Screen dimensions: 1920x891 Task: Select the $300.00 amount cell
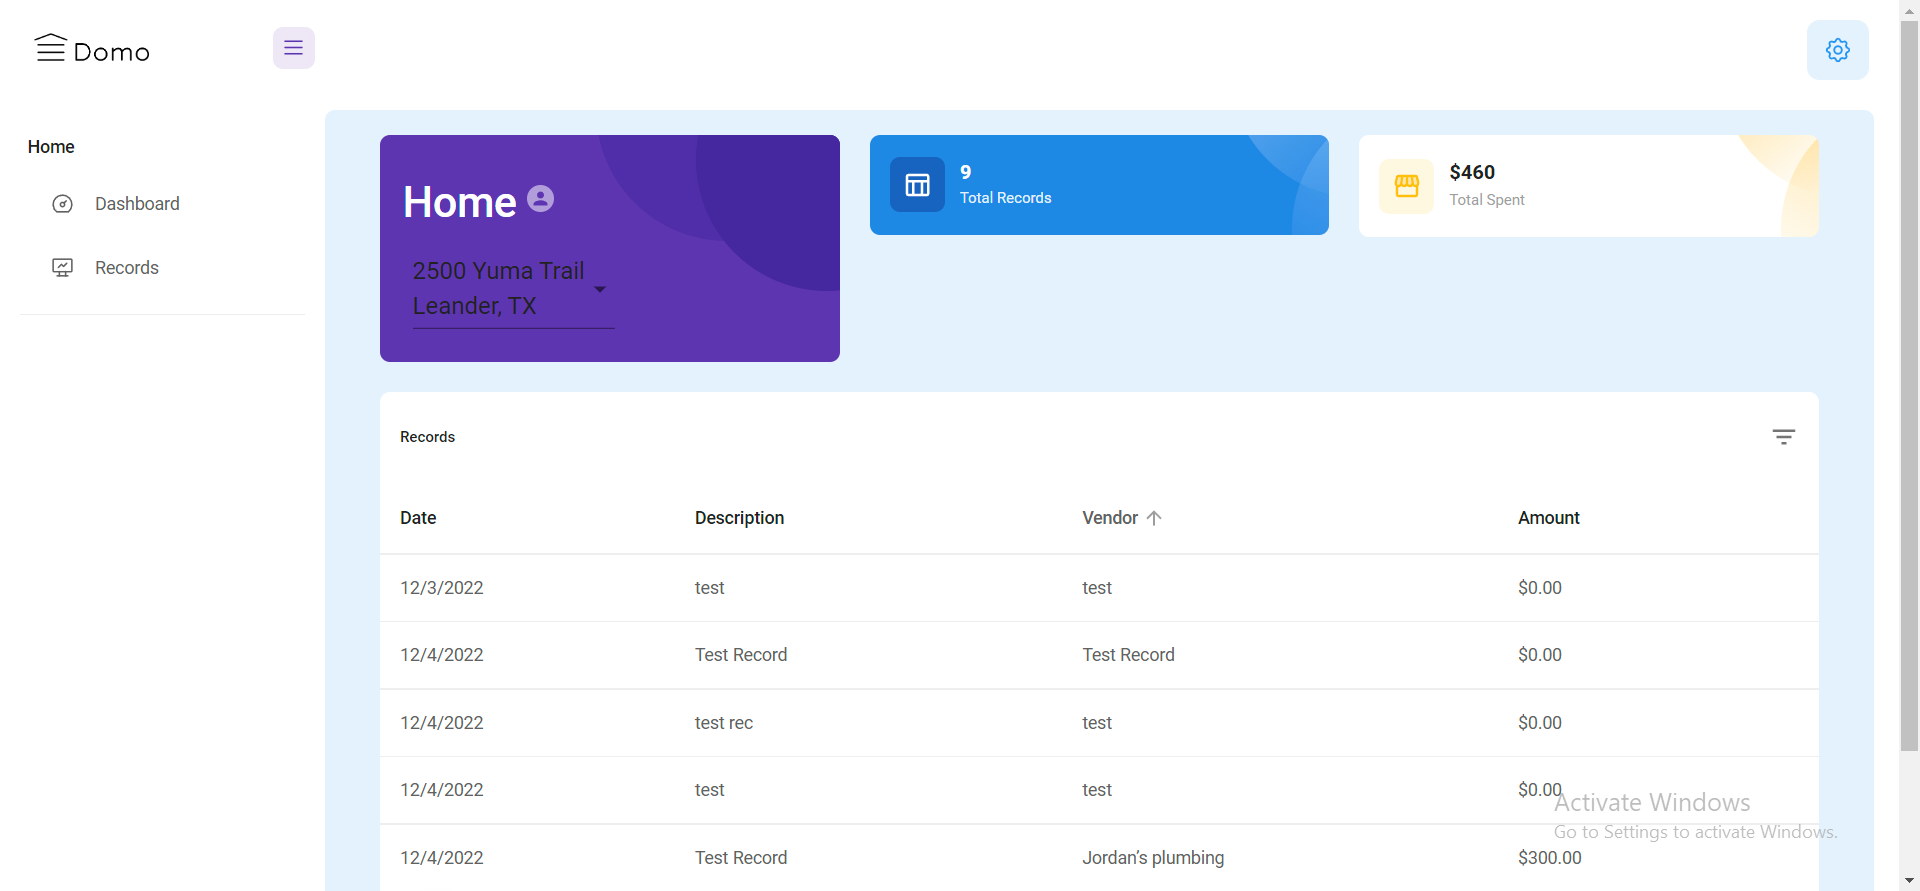(1550, 858)
